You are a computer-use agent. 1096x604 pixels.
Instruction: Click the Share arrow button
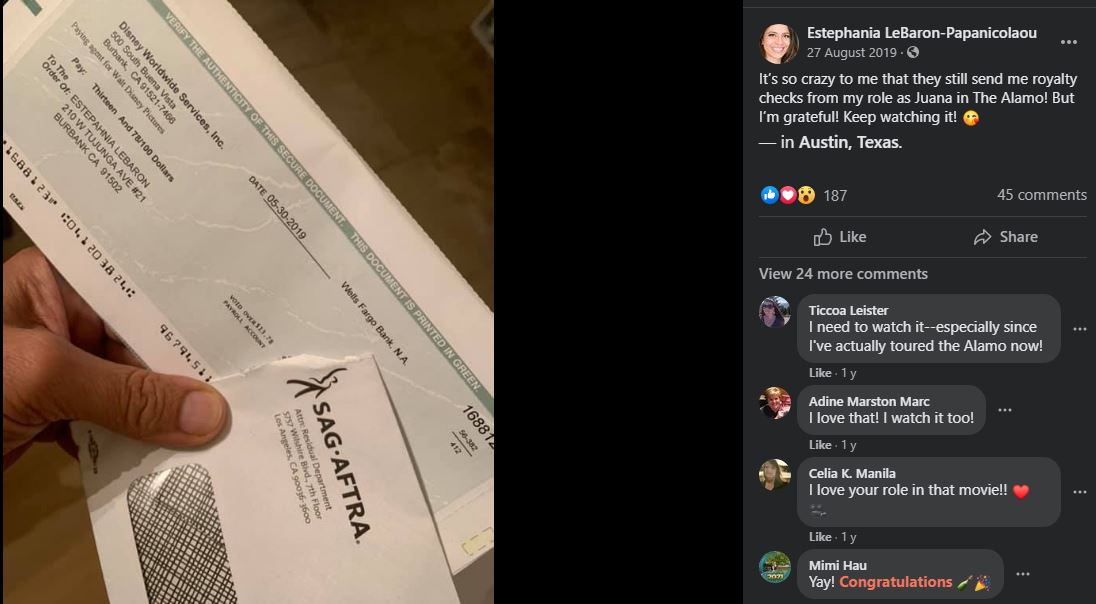(x=1005, y=237)
